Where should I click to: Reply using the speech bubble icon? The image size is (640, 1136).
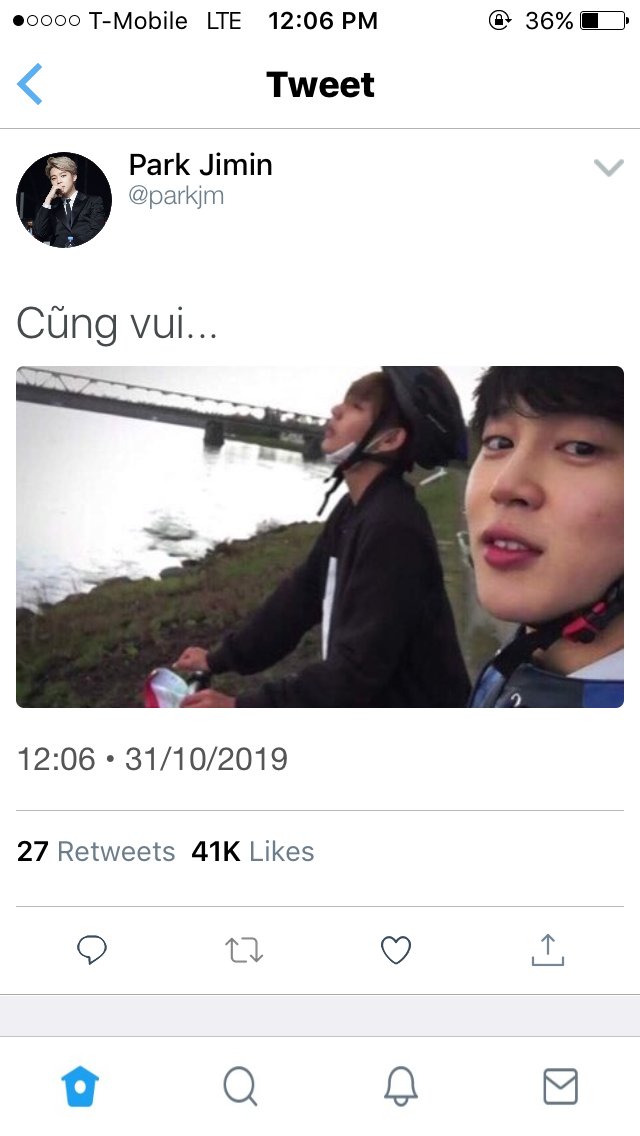pos(92,949)
